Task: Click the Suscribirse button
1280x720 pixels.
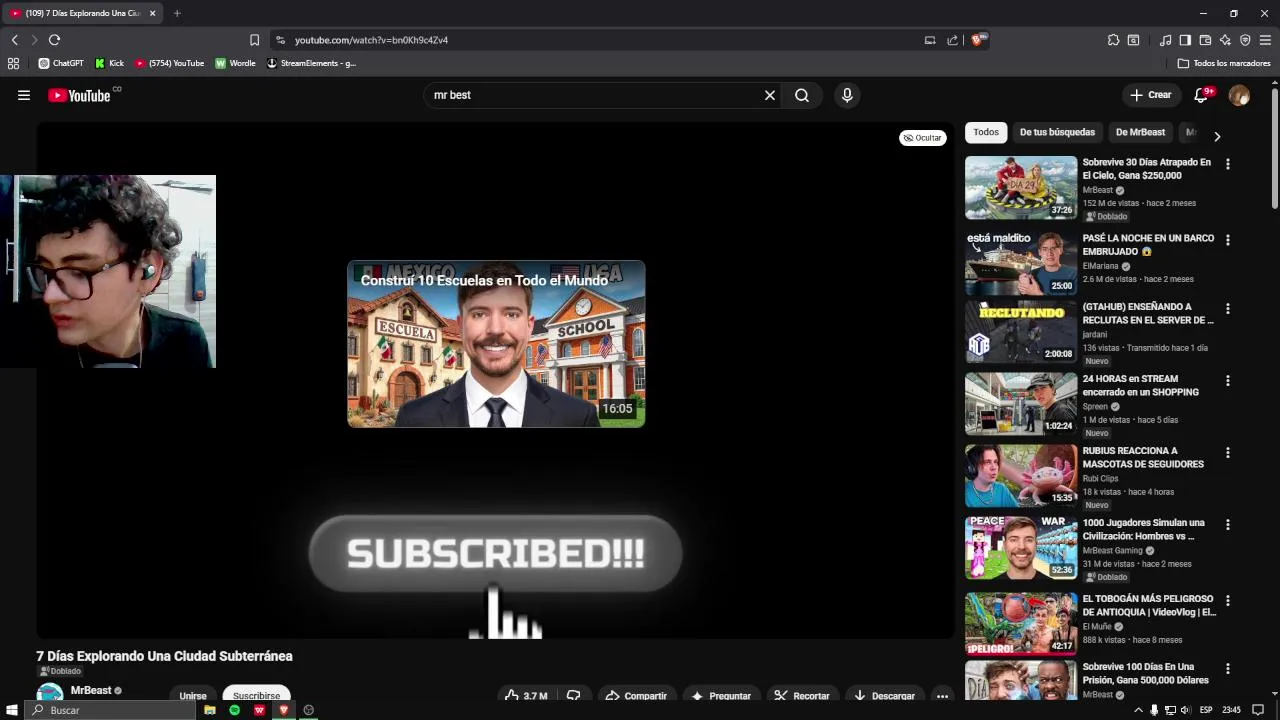Action: pos(256,696)
